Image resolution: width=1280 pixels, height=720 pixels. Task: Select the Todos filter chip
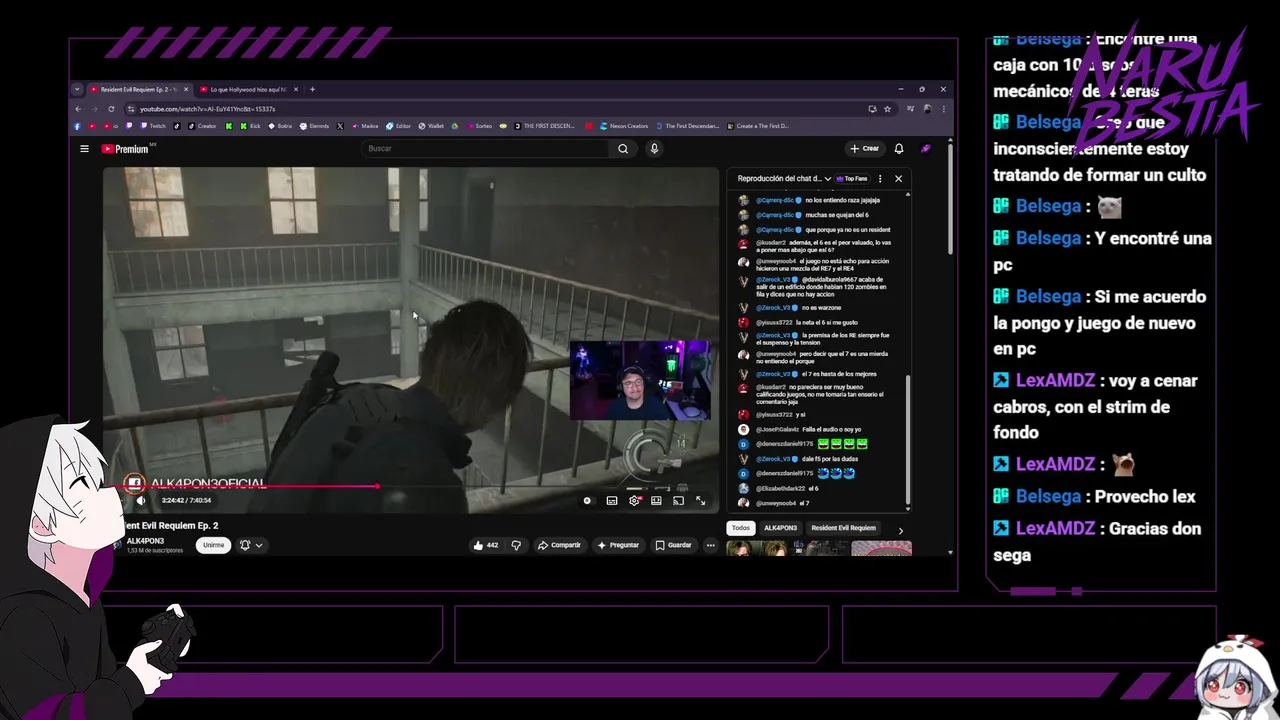point(740,528)
